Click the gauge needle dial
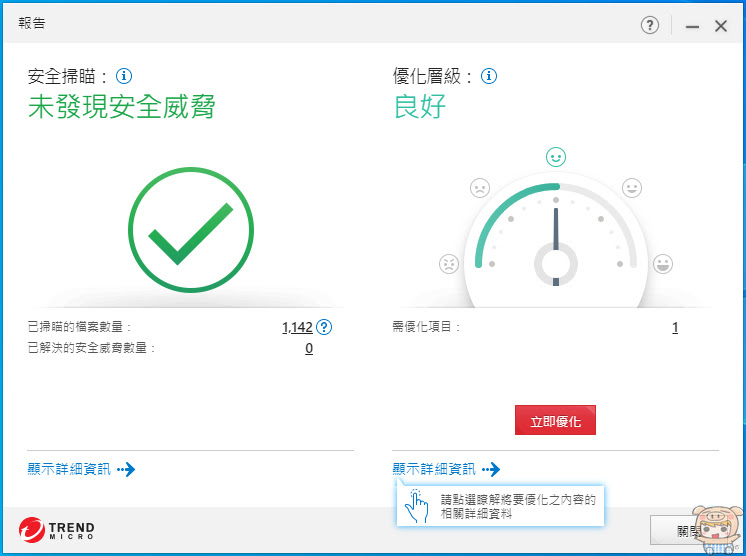 556,243
